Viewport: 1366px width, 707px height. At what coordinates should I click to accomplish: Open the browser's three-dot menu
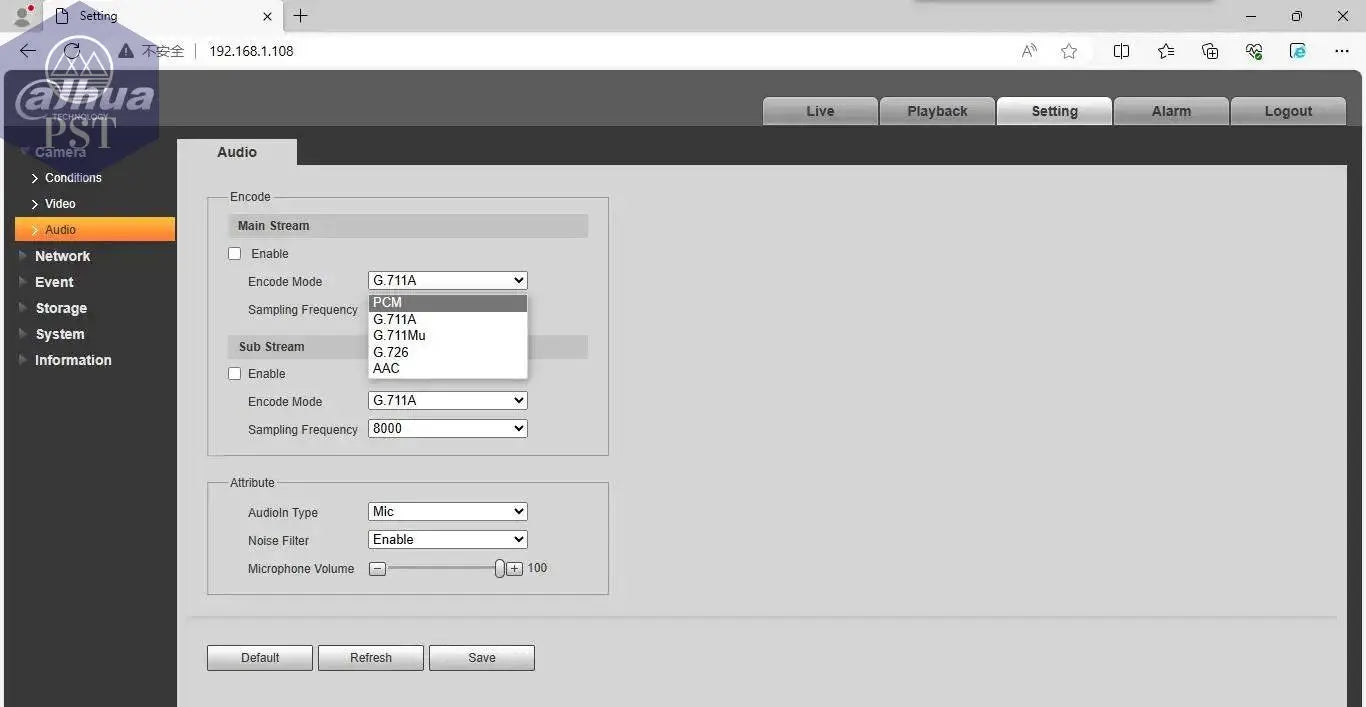tap(1342, 51)
